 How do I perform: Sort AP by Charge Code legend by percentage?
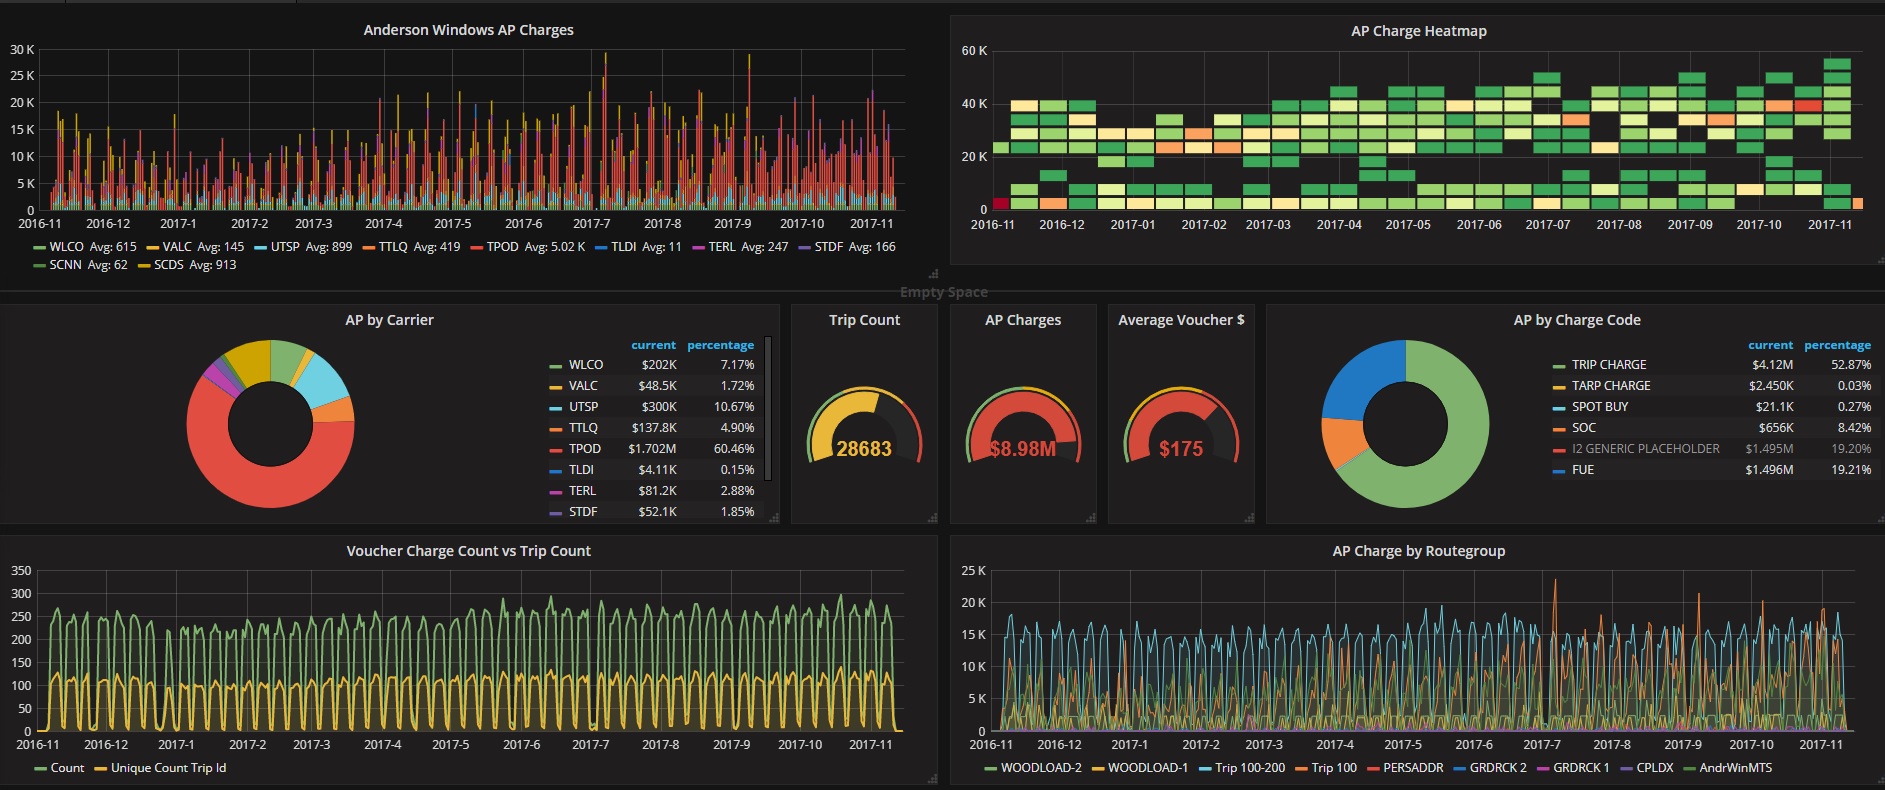(x=1837, y=345)
